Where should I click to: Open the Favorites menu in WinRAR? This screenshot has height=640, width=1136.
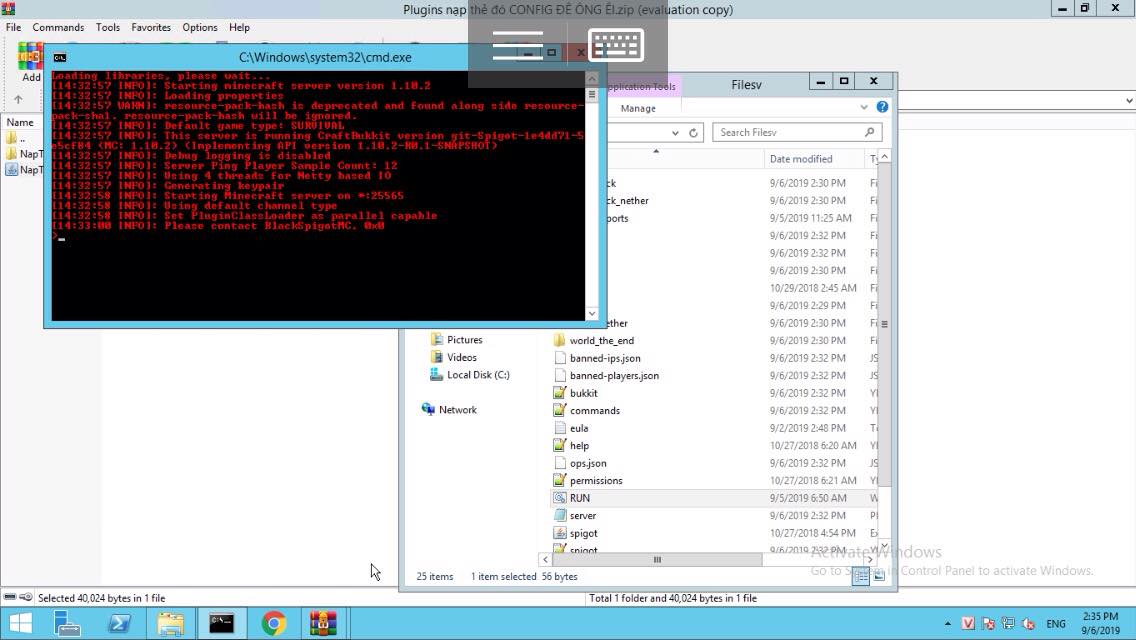click(x=151, y=27)
